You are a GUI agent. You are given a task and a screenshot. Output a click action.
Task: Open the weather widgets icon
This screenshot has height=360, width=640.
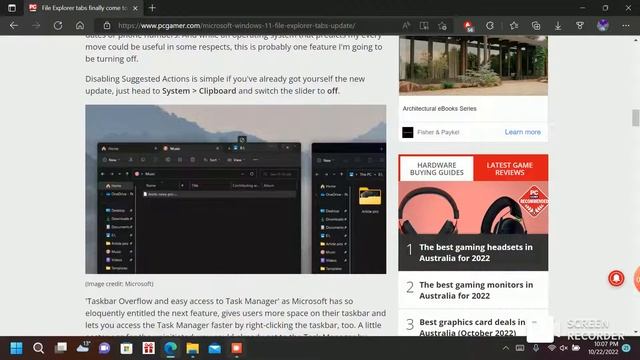[x=82, y=348]
